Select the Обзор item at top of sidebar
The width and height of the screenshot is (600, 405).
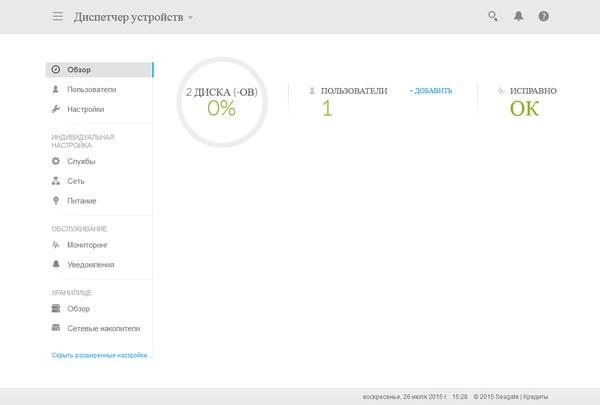coord(99,70)
